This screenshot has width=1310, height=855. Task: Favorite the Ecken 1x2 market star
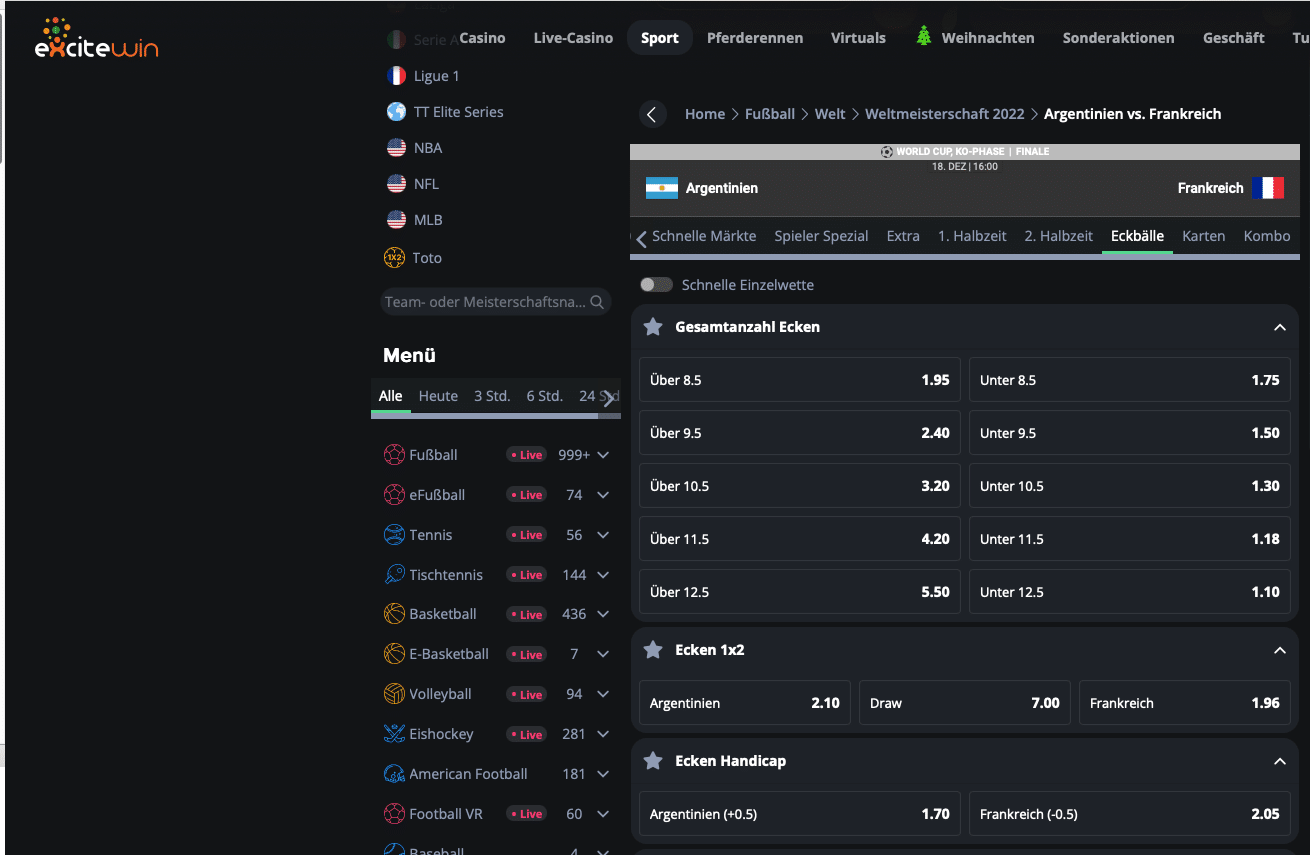[653, 650]
